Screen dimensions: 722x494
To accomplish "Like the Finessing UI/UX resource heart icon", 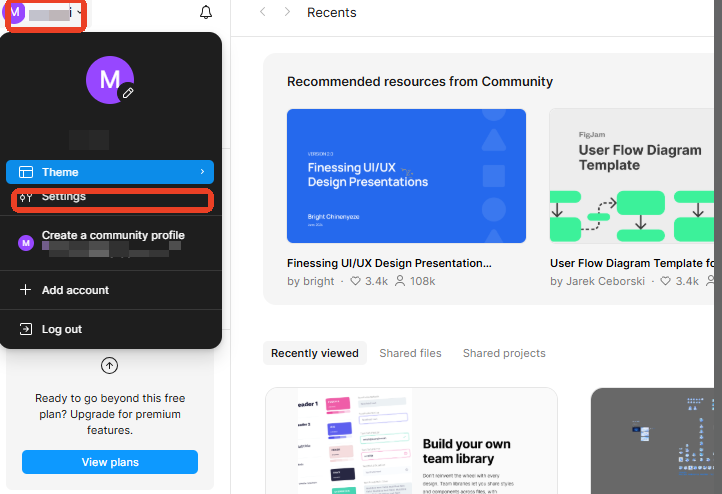I will 355,280.
